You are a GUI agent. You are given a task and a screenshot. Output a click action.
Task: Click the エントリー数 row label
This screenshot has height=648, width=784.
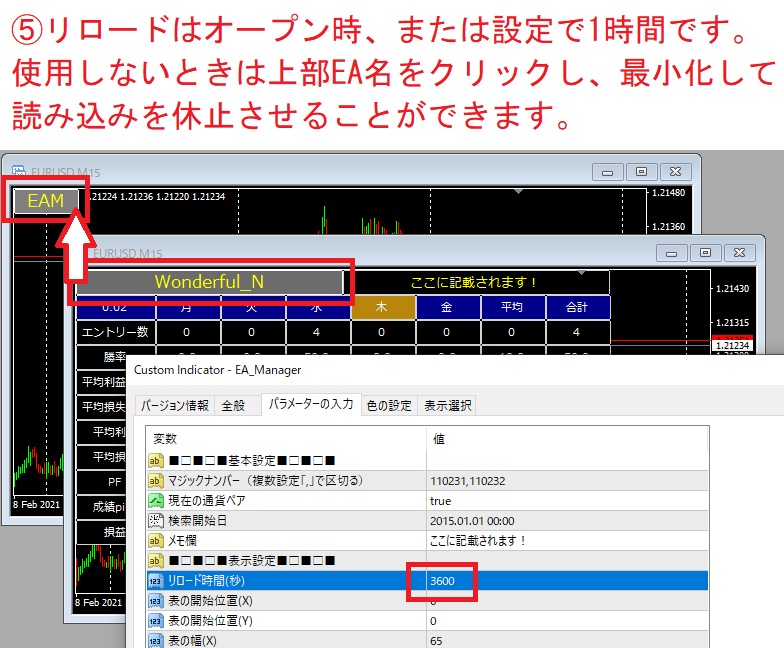116,332
